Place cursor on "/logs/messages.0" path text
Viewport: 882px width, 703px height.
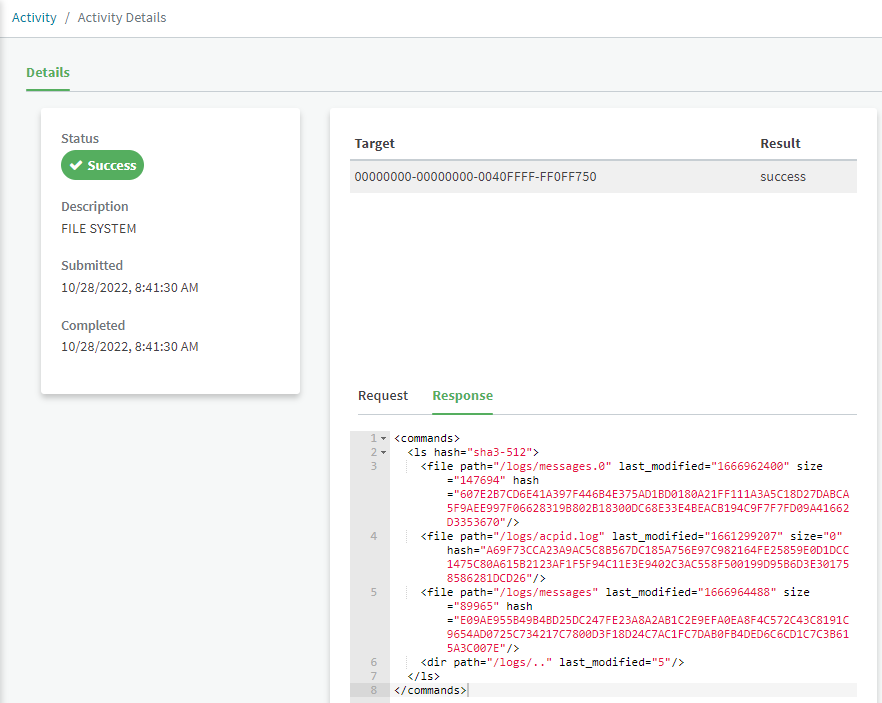[562, 466]
